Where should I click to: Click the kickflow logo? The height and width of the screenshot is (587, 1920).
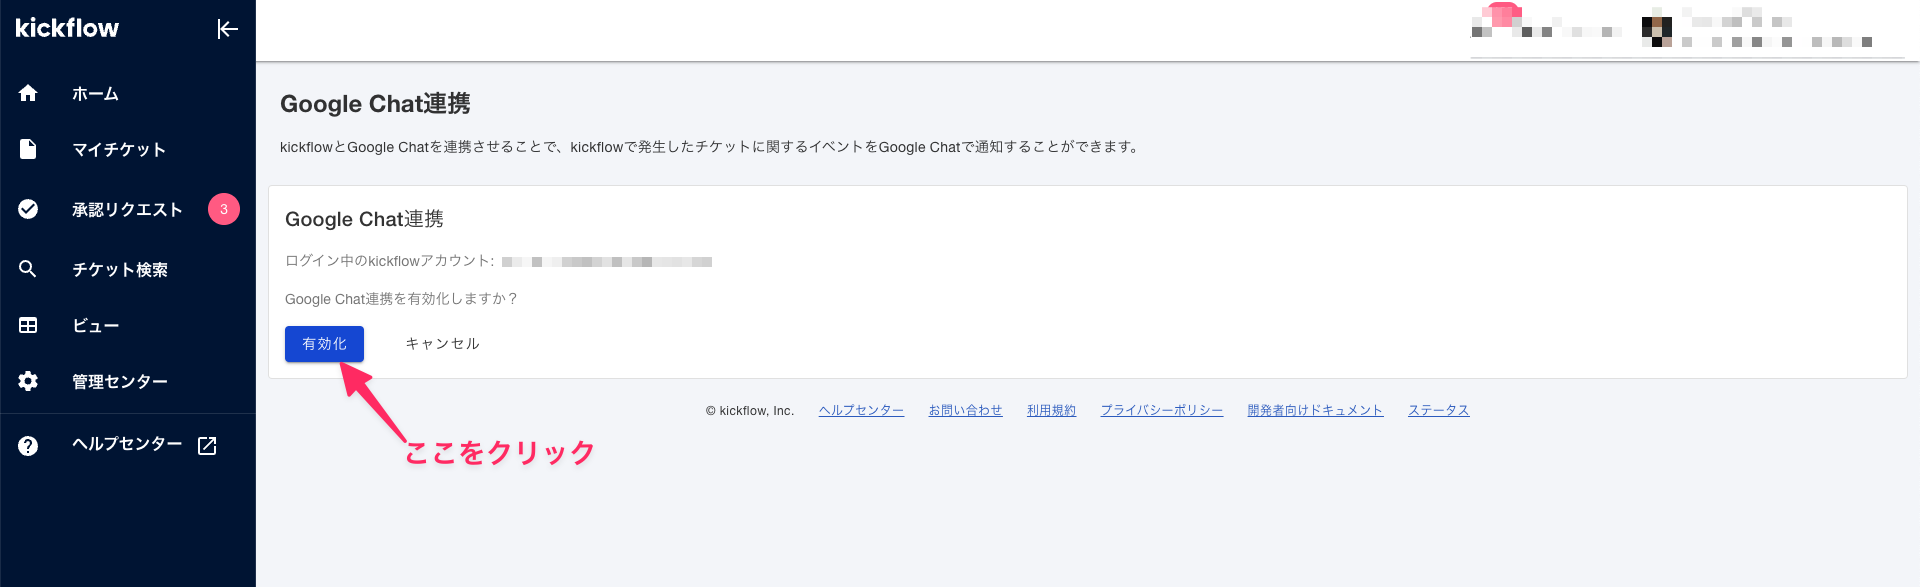click(x=67, y=28)
